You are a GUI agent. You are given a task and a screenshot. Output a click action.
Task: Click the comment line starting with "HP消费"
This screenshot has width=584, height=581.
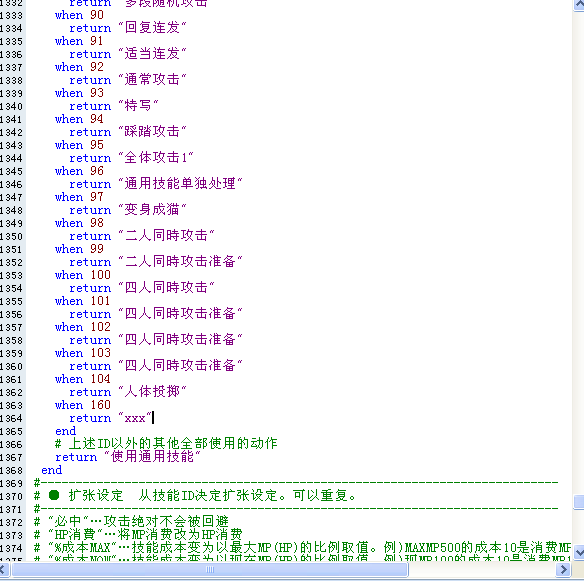138,535
